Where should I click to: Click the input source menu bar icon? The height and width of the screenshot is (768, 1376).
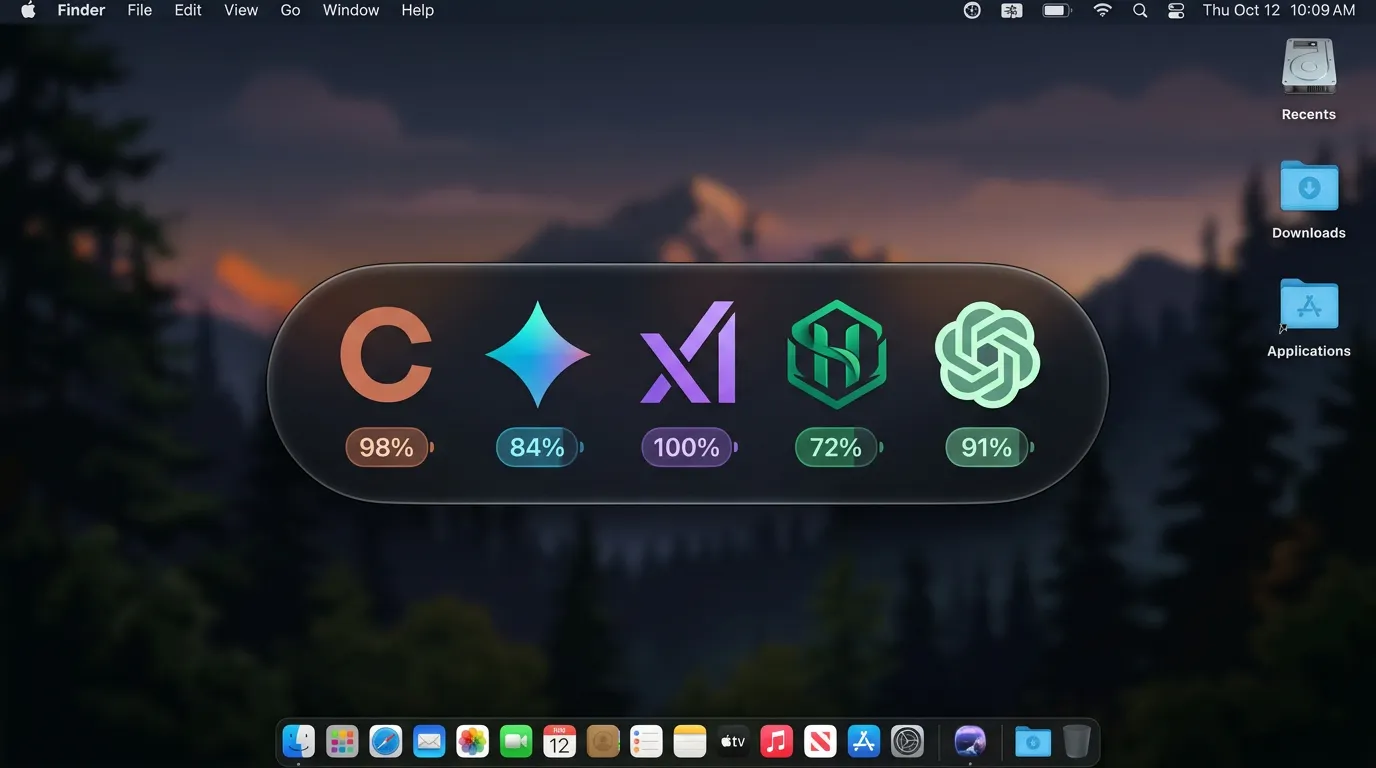[x=1012, y=10]
